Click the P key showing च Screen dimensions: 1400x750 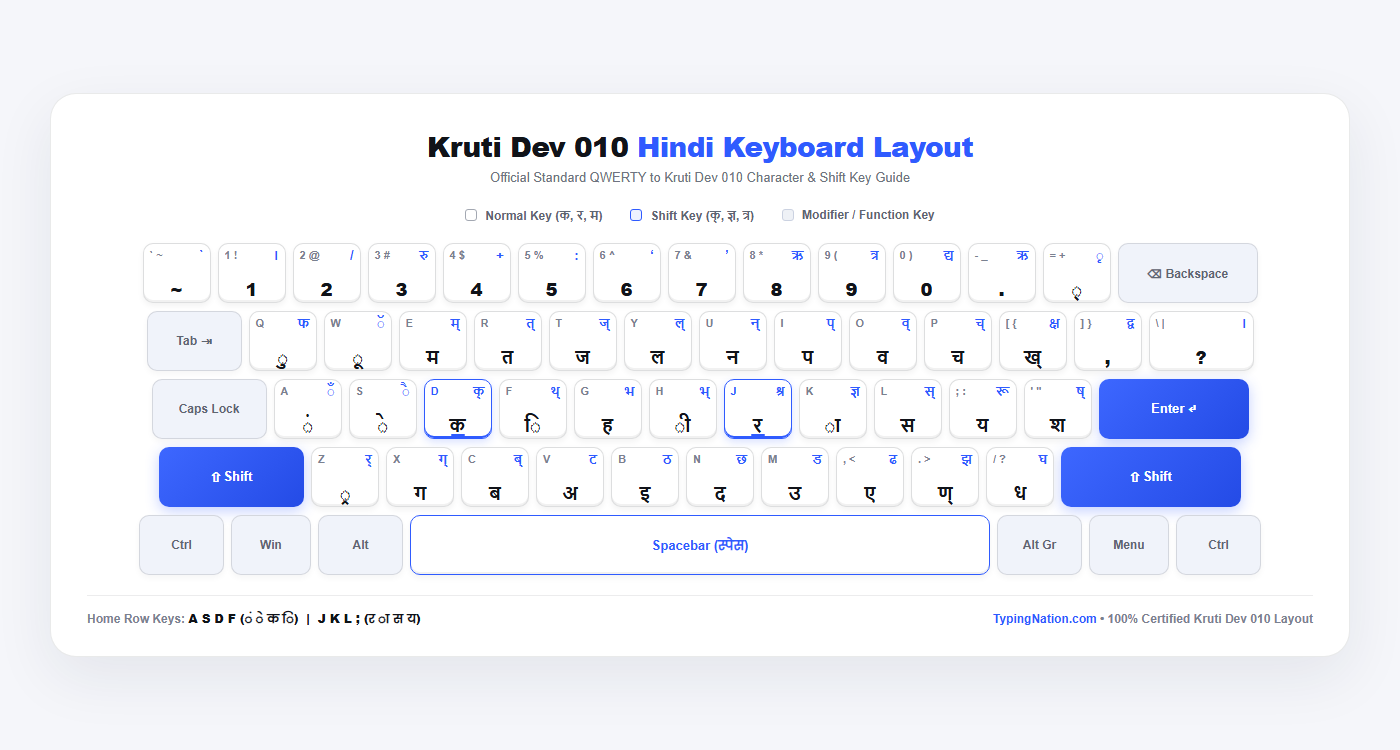(957, 341)
